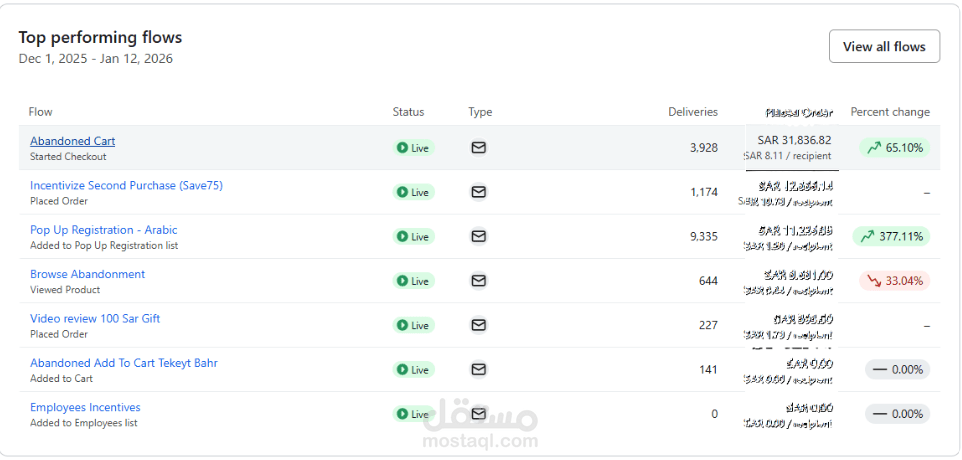Click the 141 deliveries value

point(709,369)
